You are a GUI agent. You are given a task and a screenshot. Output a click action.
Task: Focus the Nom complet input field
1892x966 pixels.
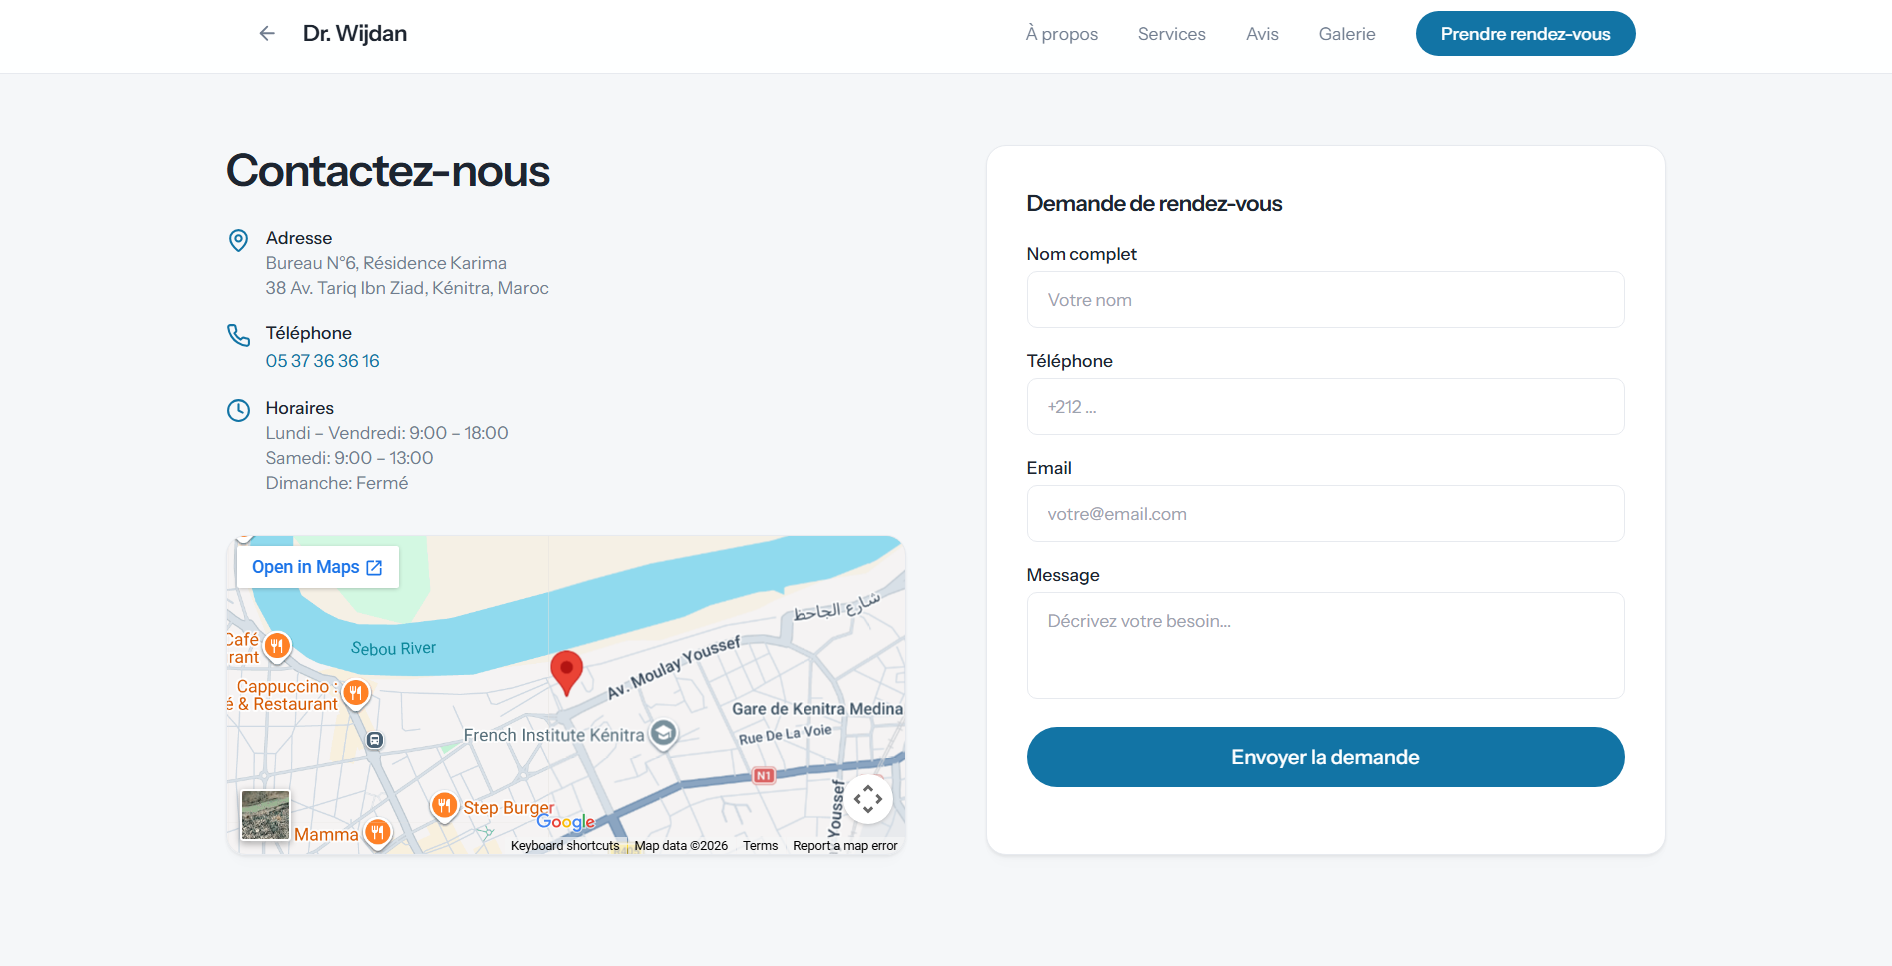click(1325, 300)
